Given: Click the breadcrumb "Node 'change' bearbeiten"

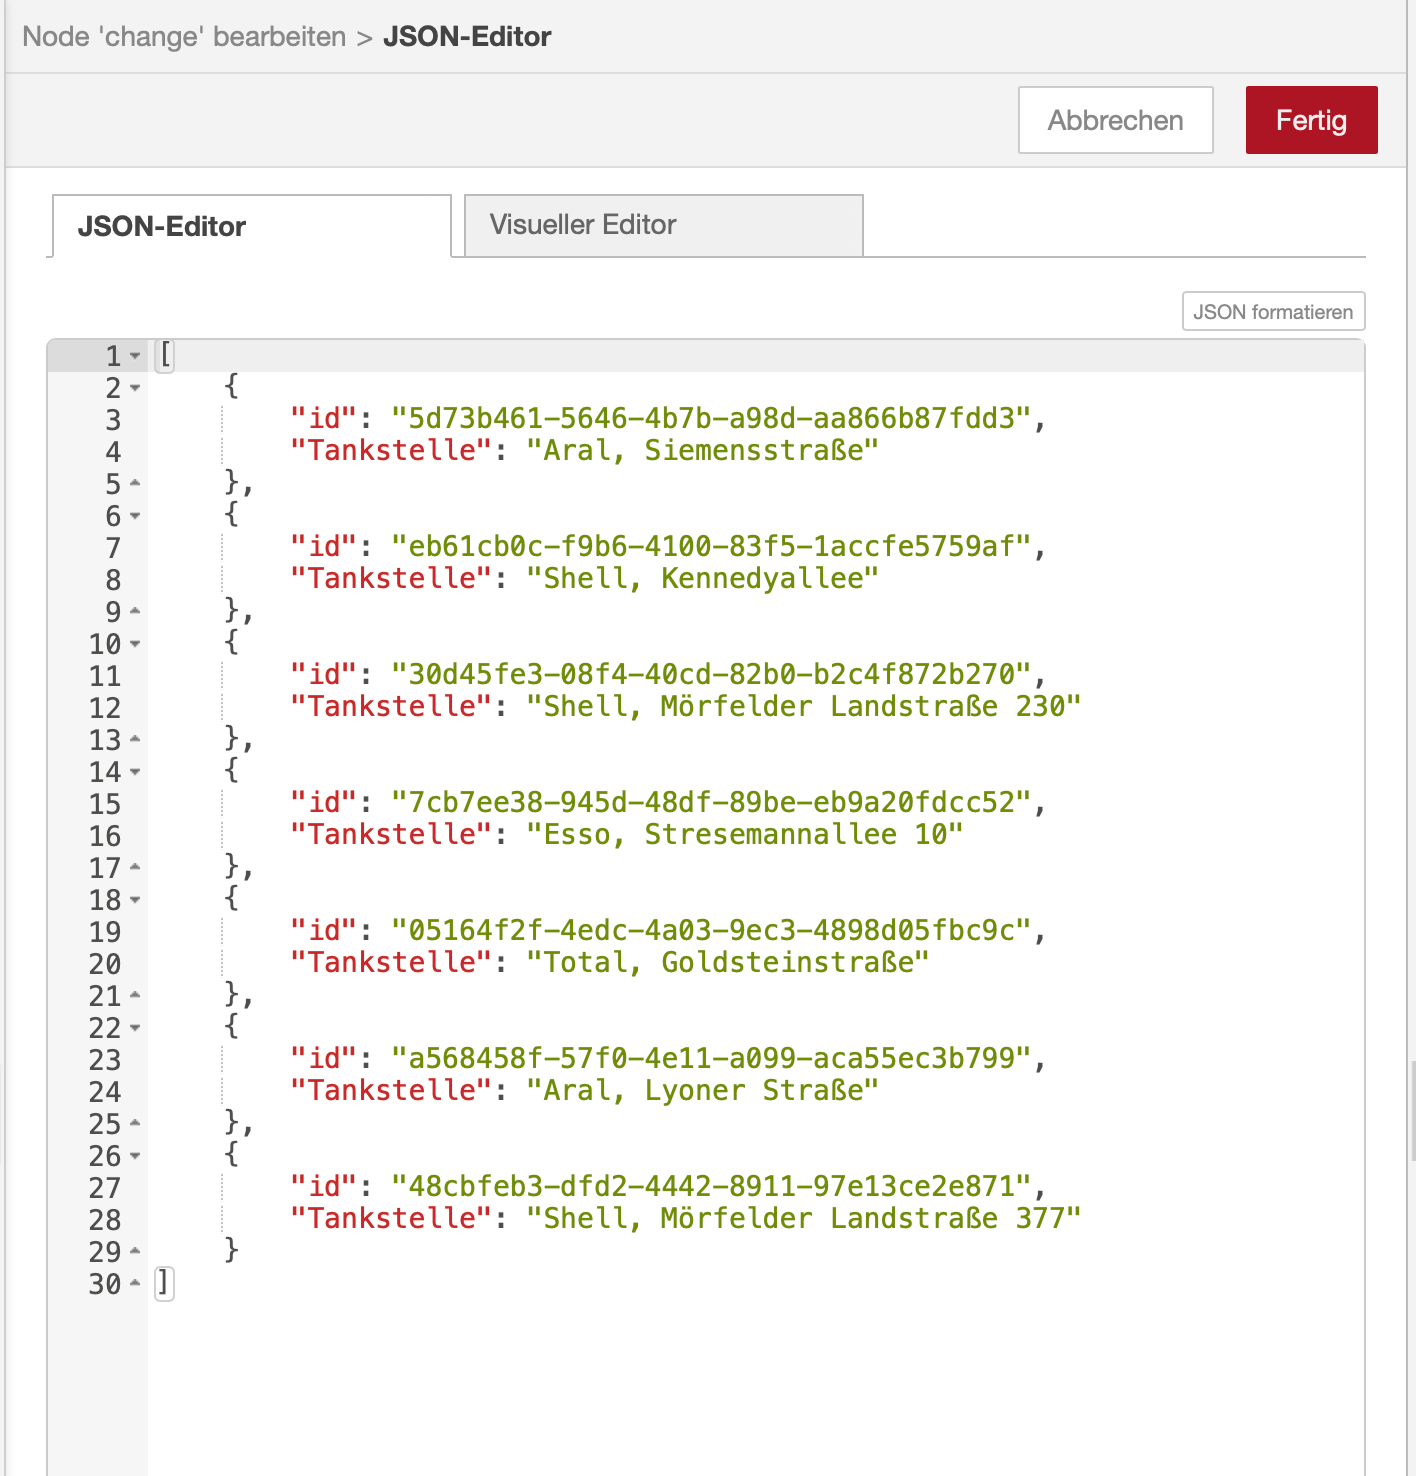Looking at the screenshot, I should [184, 37].
